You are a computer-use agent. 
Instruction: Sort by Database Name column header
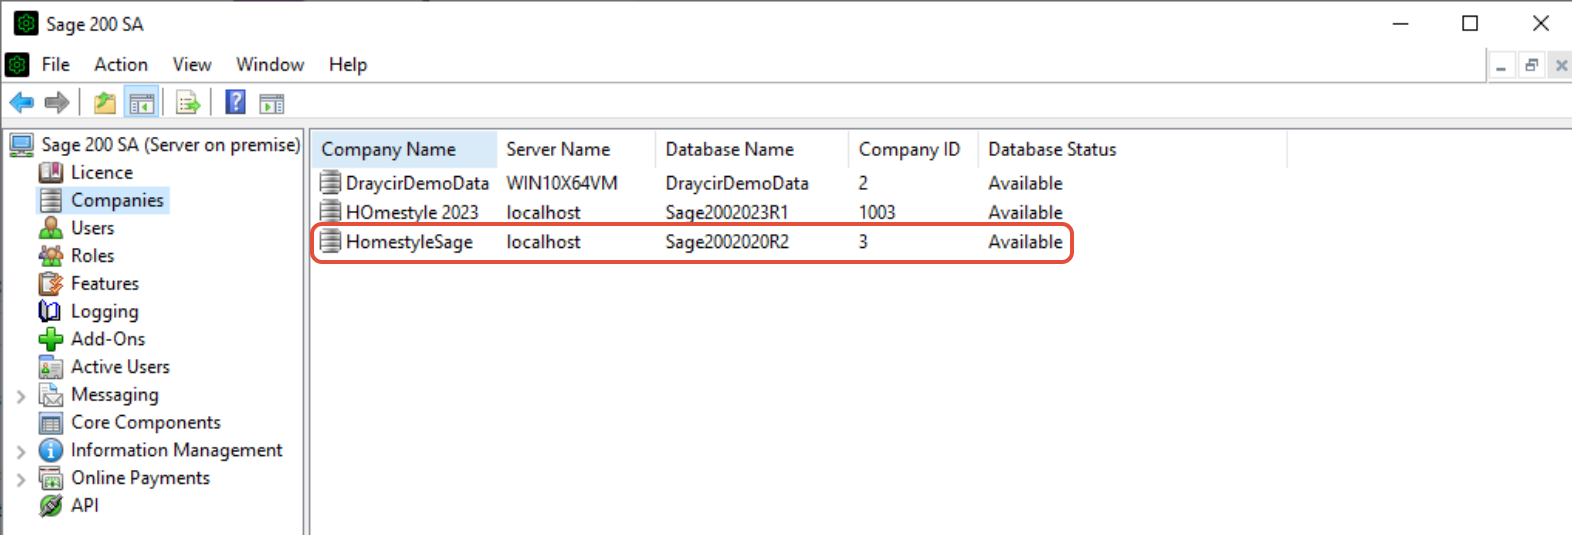753,149
